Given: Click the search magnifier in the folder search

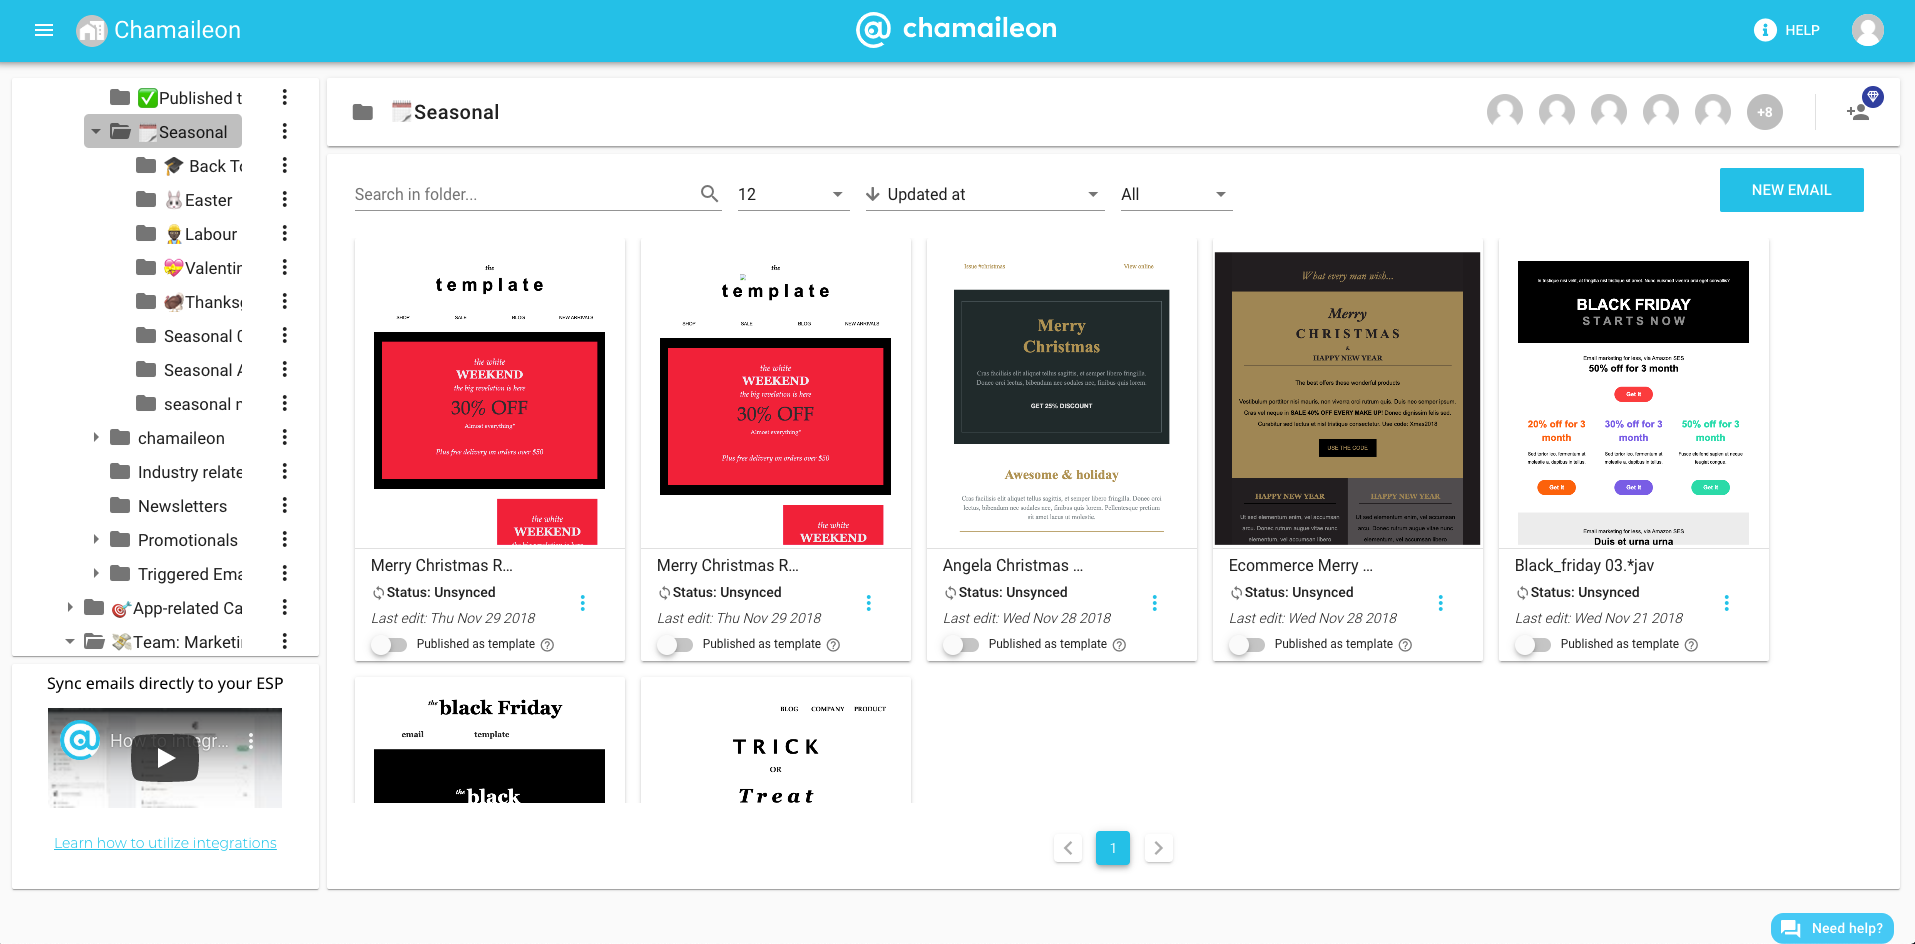Looking at the screenshot, I should pos(710,193).
